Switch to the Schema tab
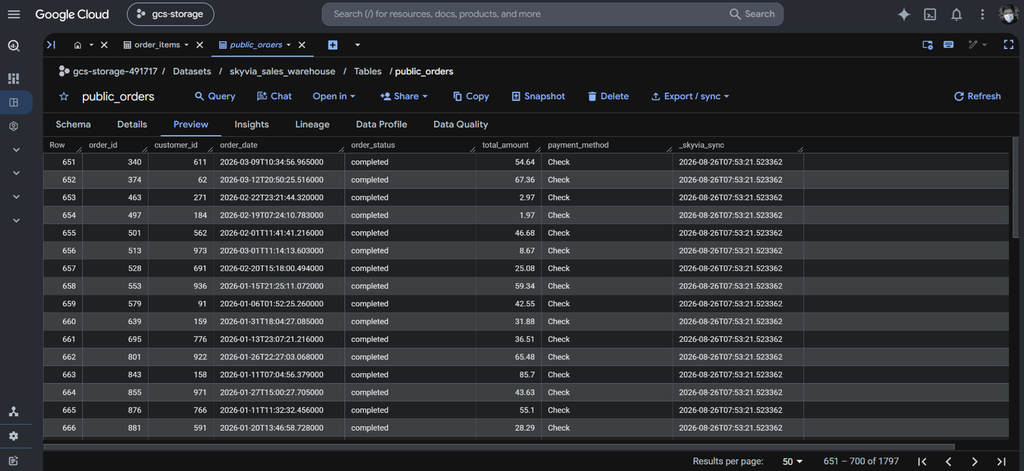The width and height of the screenshot is (1024, 471). 73,124
